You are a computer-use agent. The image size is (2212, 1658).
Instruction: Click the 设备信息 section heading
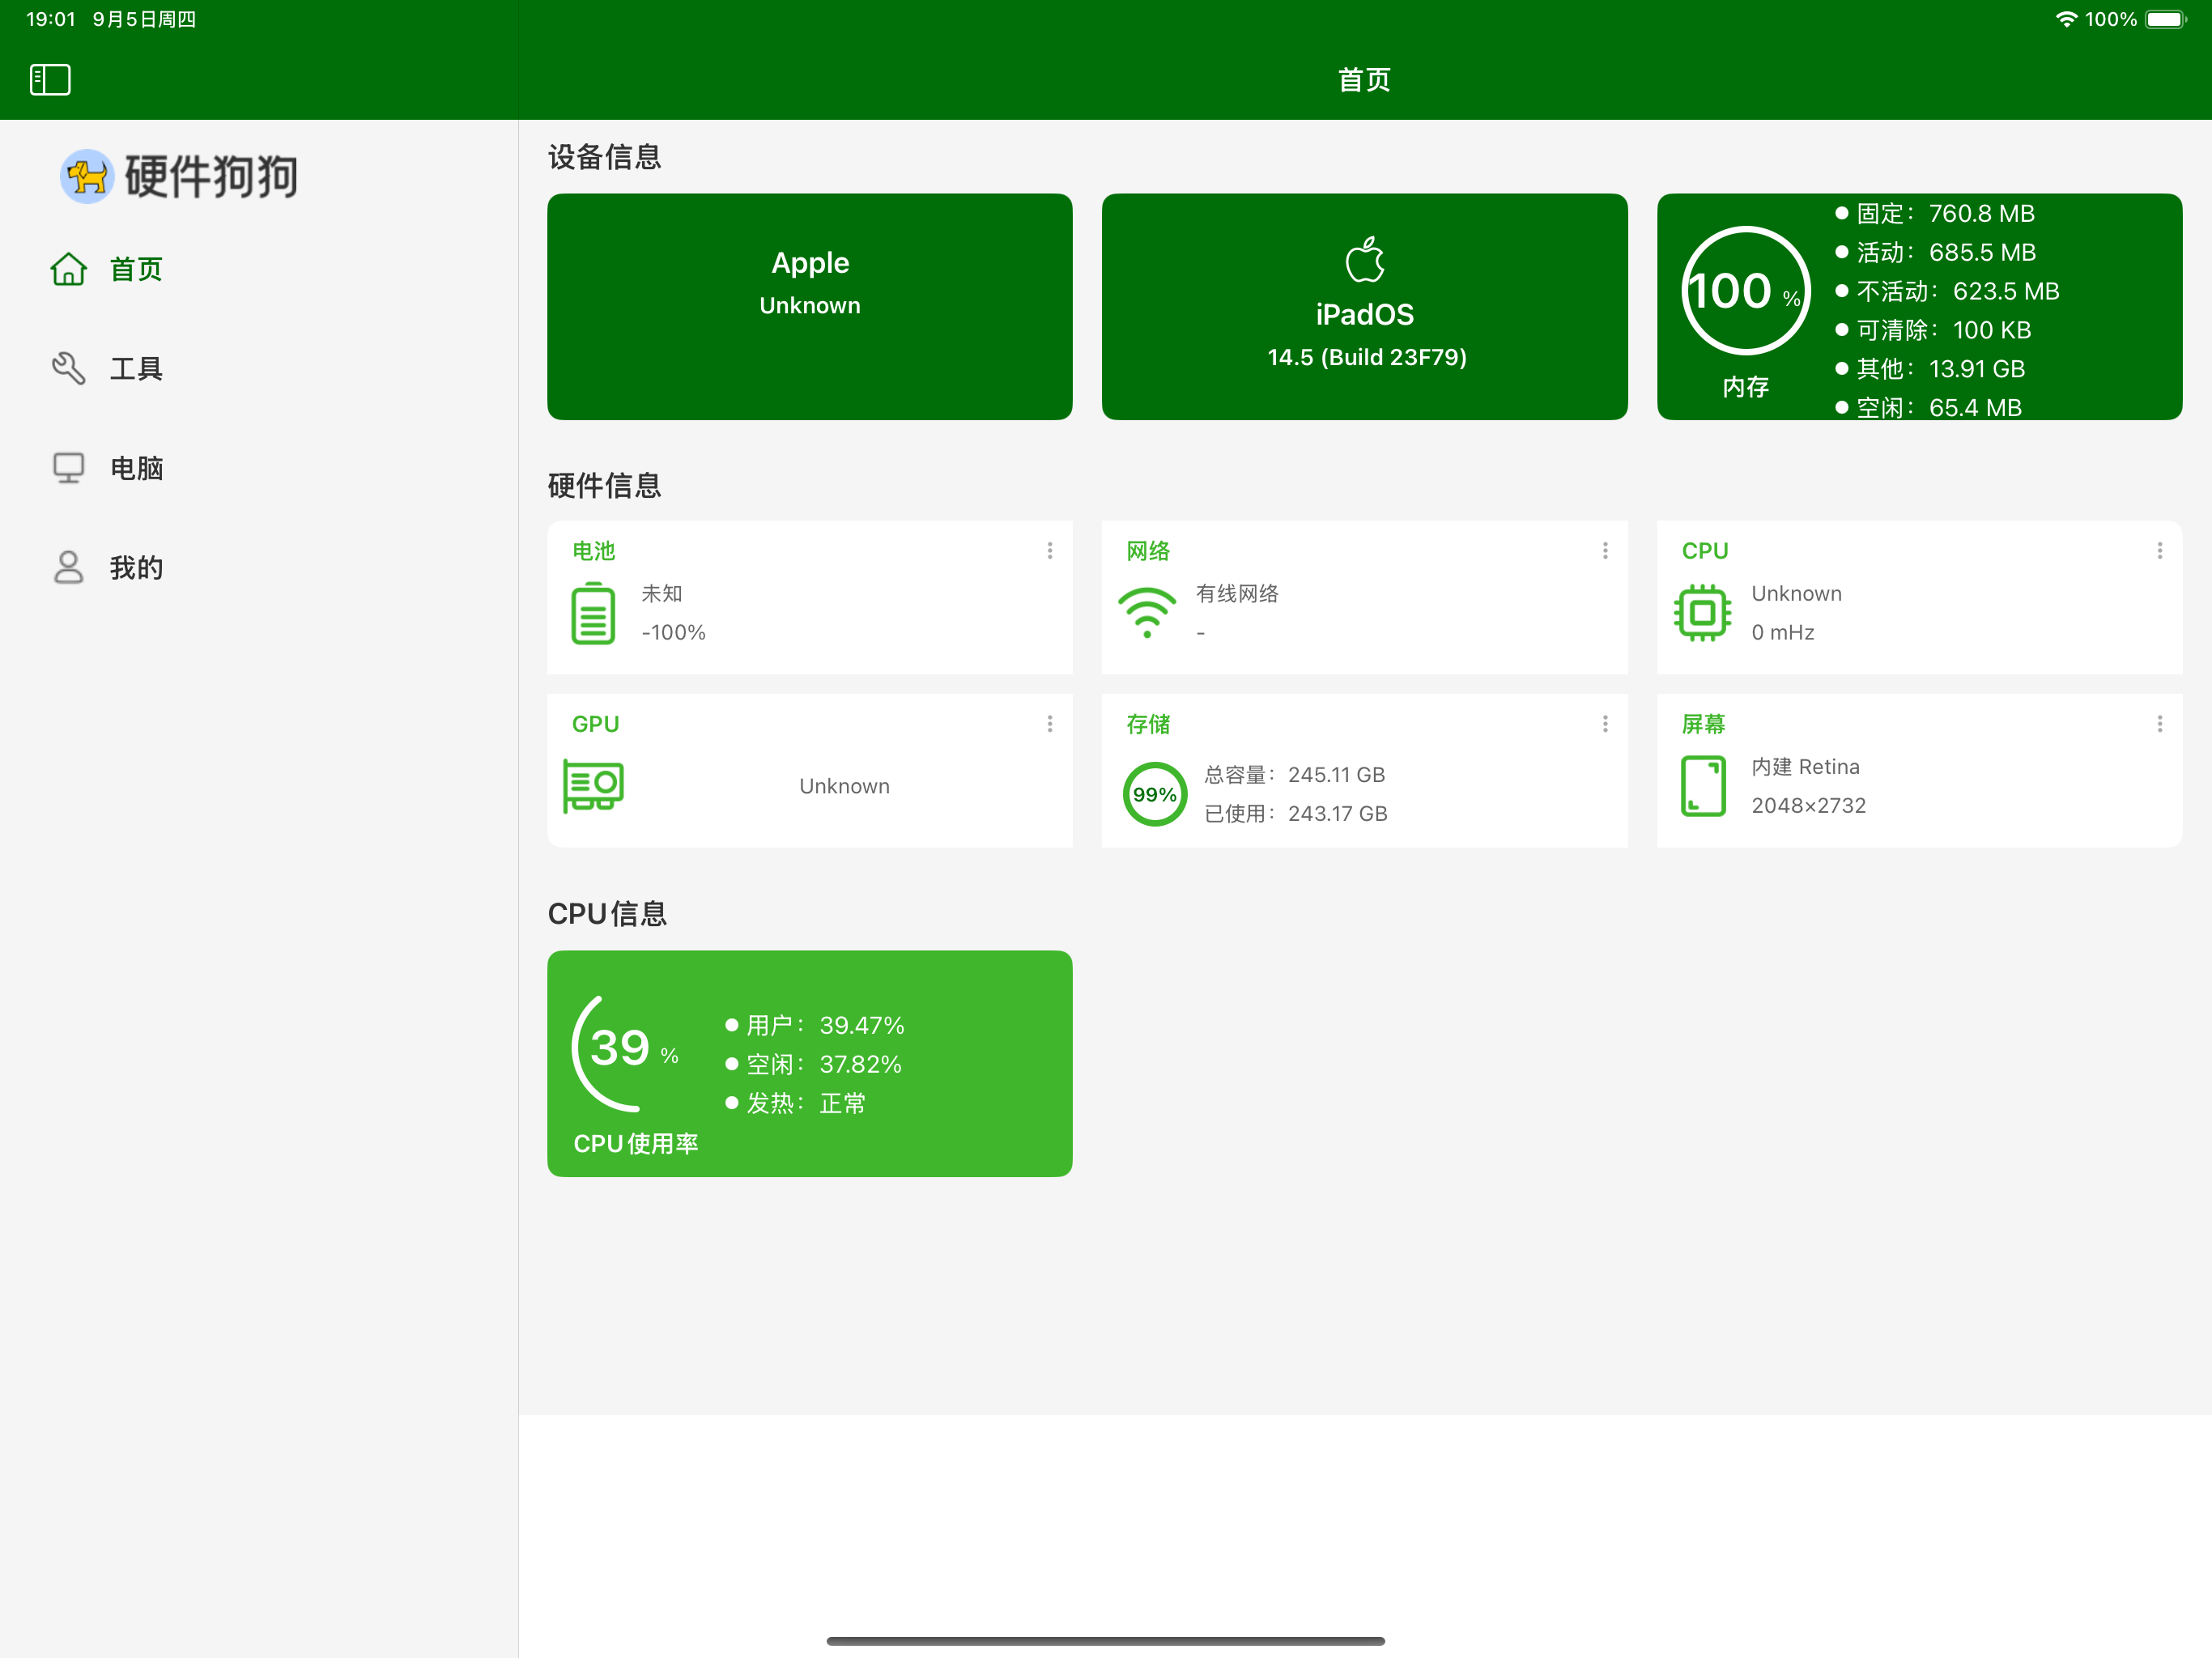pyautogui.click(x=604, y=157)
